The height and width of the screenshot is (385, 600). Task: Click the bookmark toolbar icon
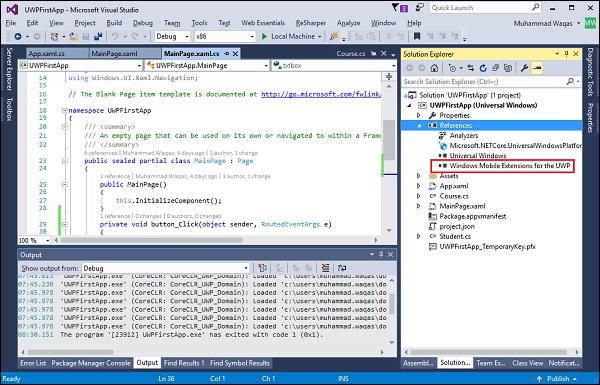(417, 36)
